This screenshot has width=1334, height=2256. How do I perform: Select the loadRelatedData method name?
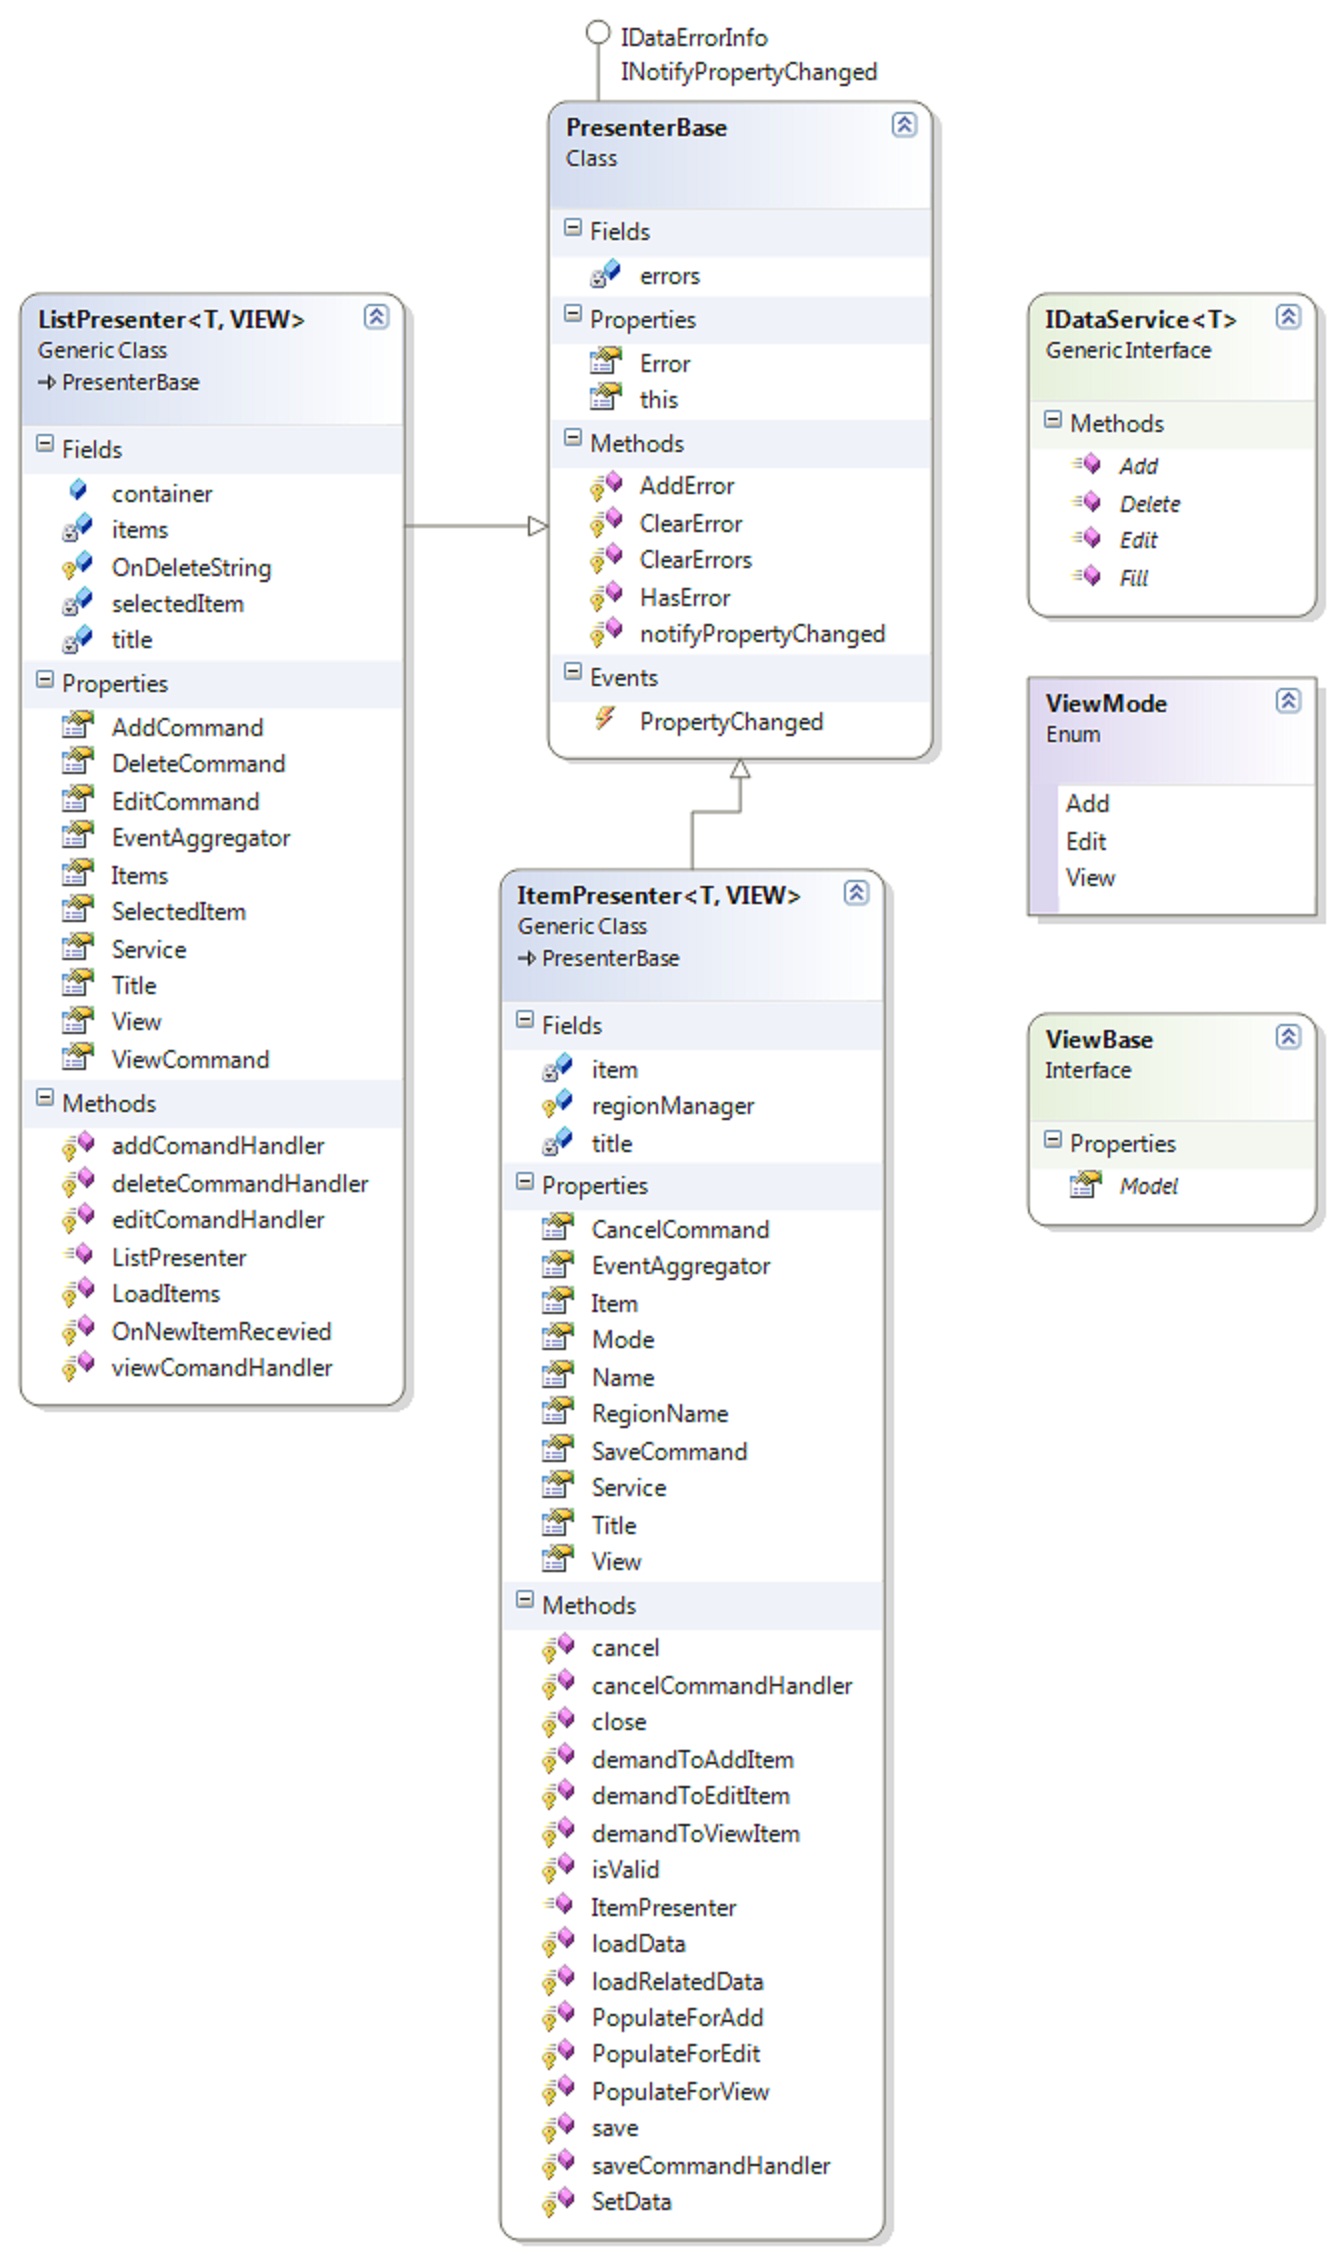pyautogui.click(x=677, y=1981)
